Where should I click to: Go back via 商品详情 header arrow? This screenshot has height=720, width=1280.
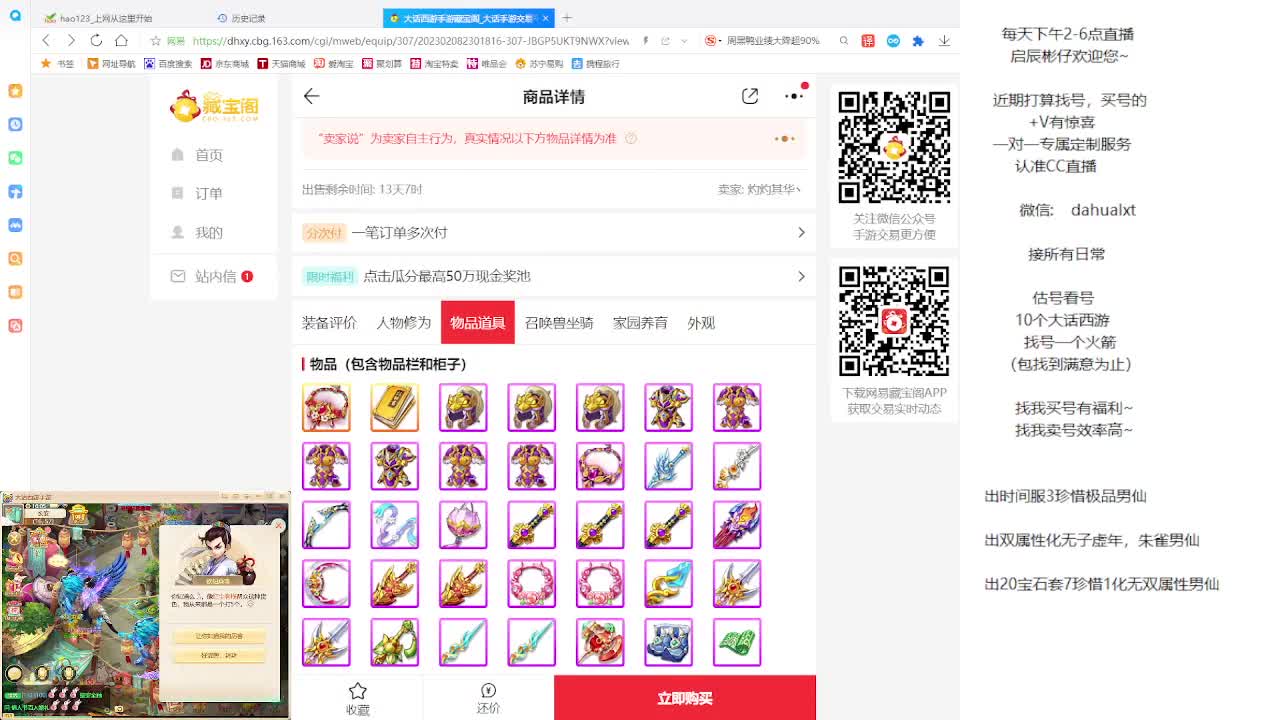coord(312,96)
